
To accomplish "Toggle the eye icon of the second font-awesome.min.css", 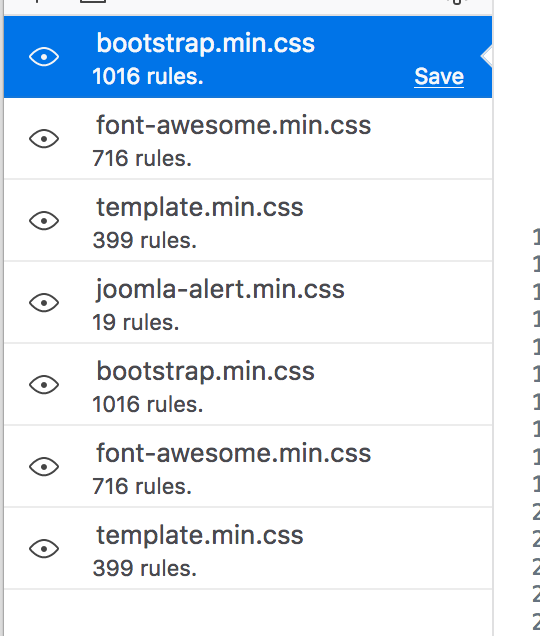I will click(x=44, y=466).
